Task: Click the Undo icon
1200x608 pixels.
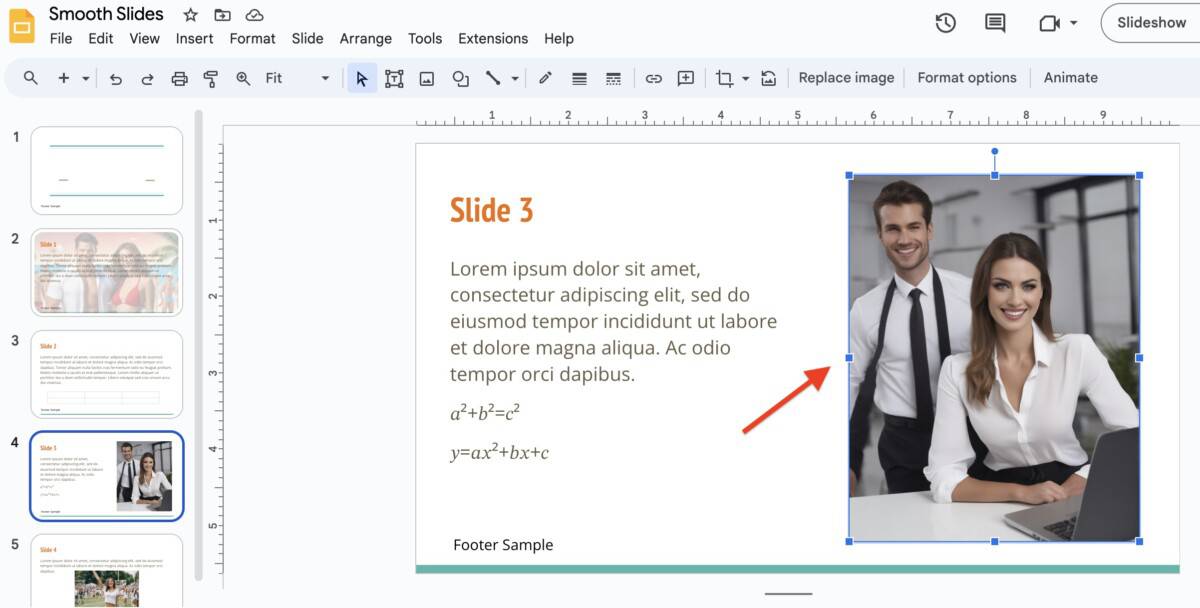Action: click(117, 77)
